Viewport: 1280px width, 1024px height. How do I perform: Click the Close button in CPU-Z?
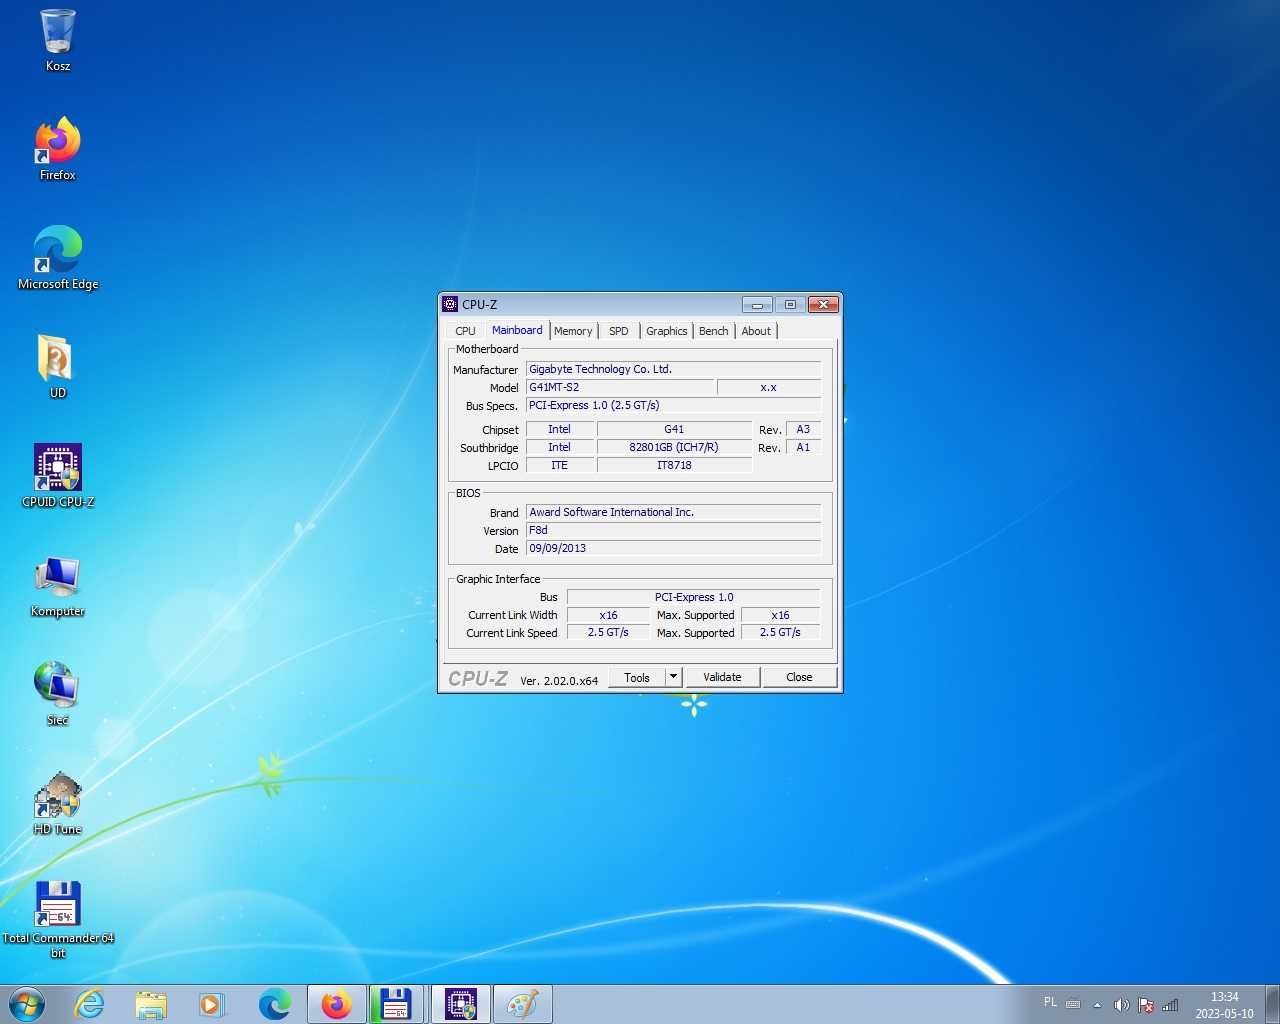[x=799, y=677]
